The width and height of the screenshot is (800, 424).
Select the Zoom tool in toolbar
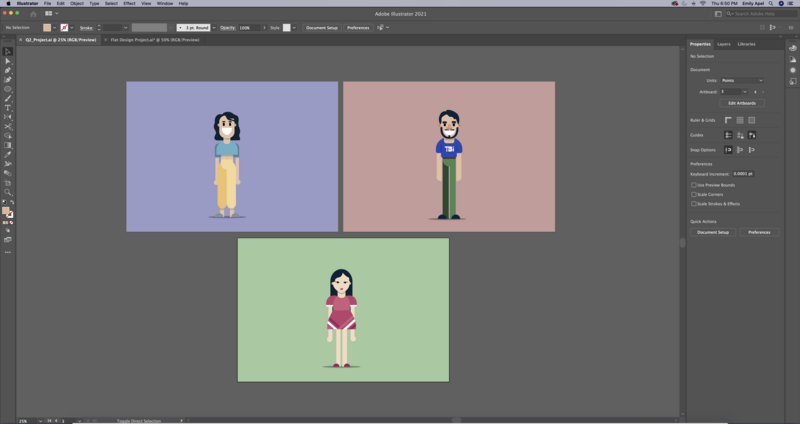(x=7, y=192)
